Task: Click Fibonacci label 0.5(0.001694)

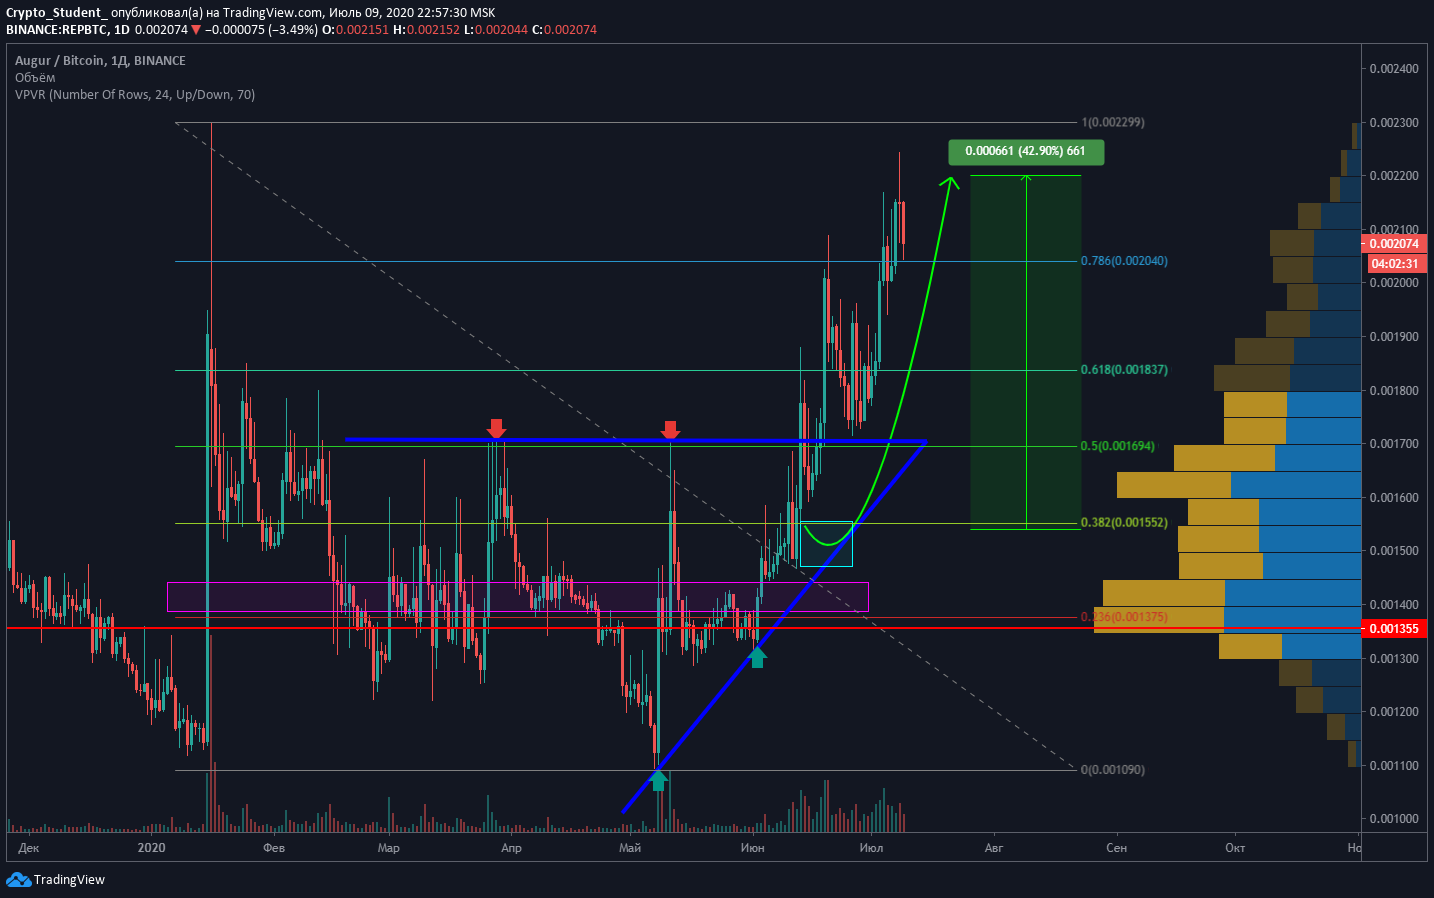Action: 1118,446
